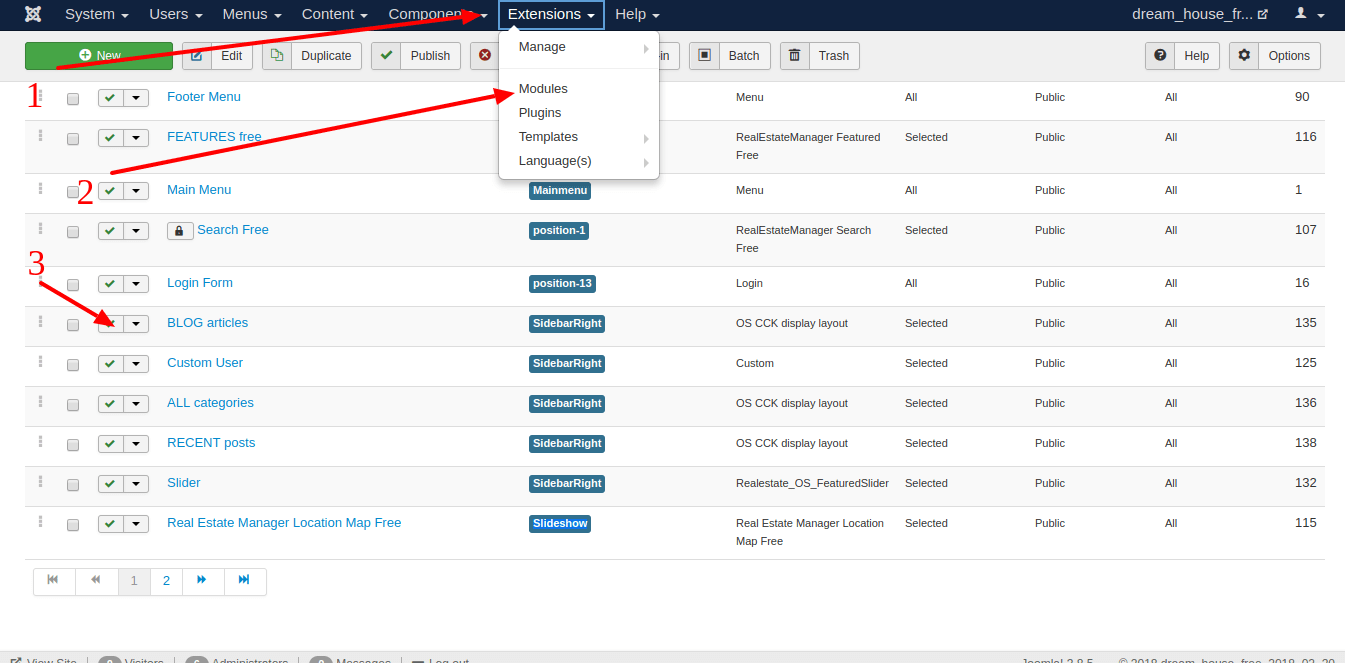Image resolution: width=1345 pixels, height=663 pixels.
Task: Open the Users menu
Action: tap(176, 14)
